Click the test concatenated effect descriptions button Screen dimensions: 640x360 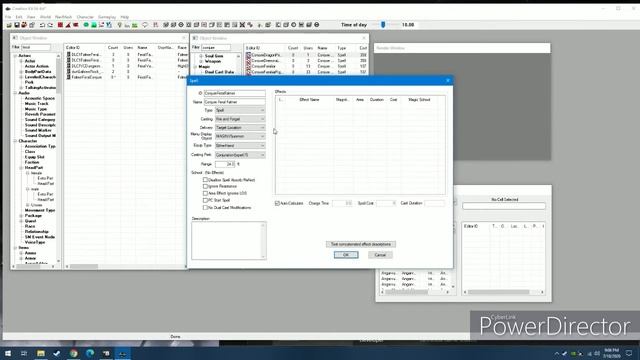(361, 244)
